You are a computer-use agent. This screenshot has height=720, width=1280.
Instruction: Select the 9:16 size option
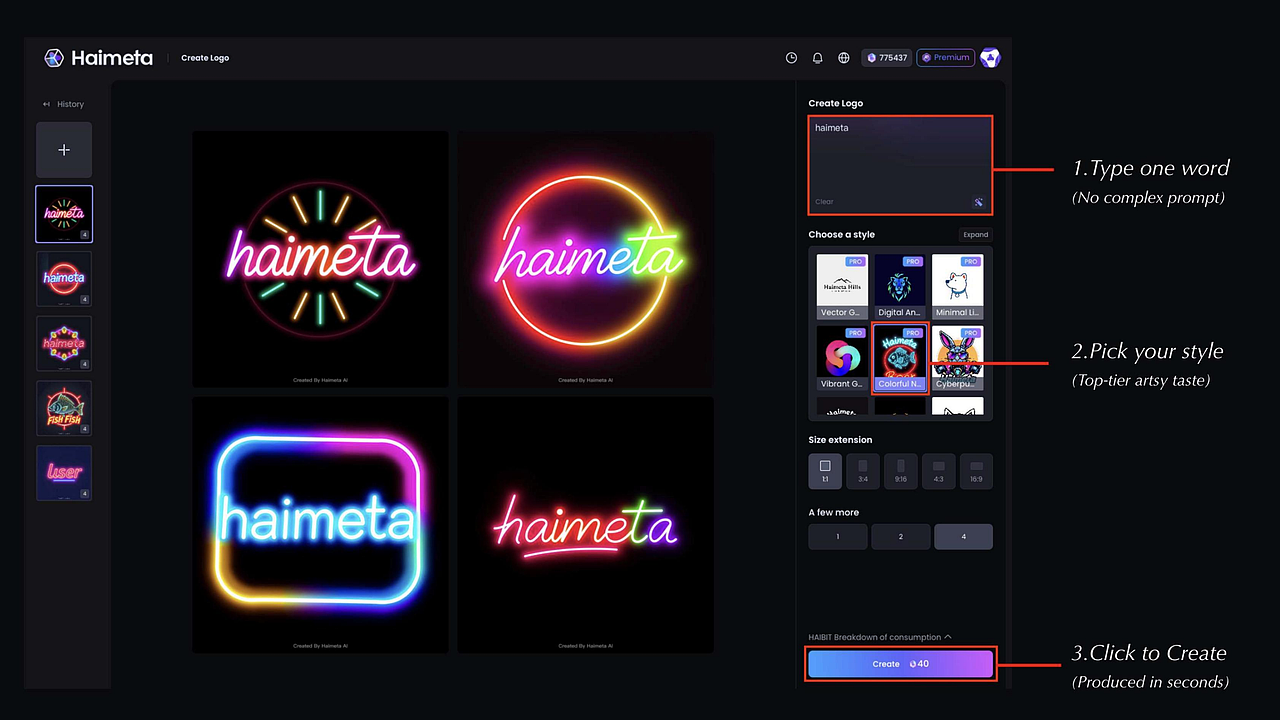point(901,471)
